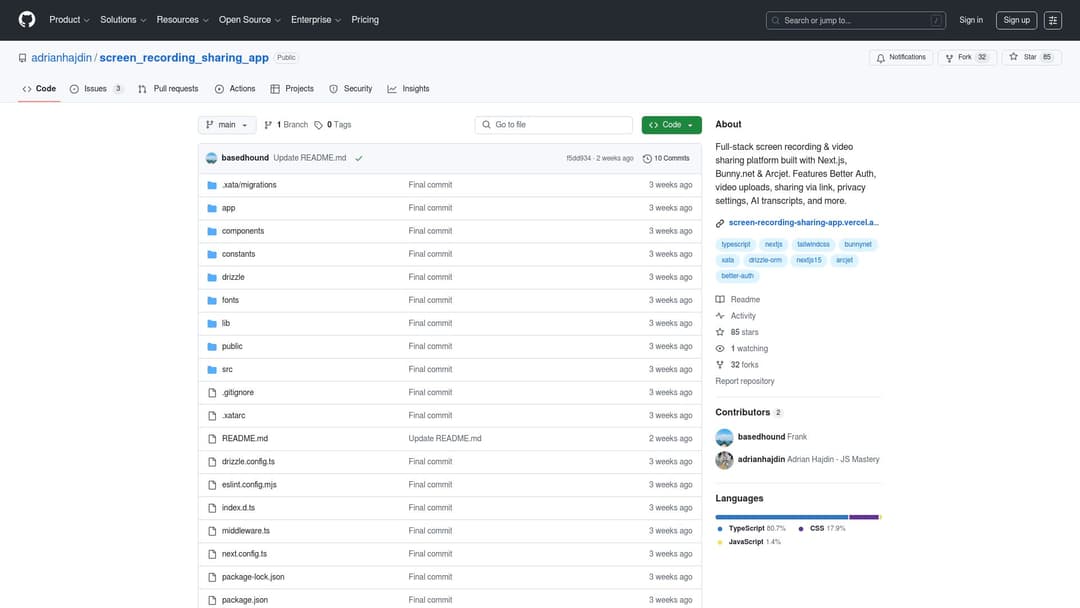The image size is (1080, 608).
Task: Expand the Resources menu
Action: pyautogui.click(x=182, y=20)
